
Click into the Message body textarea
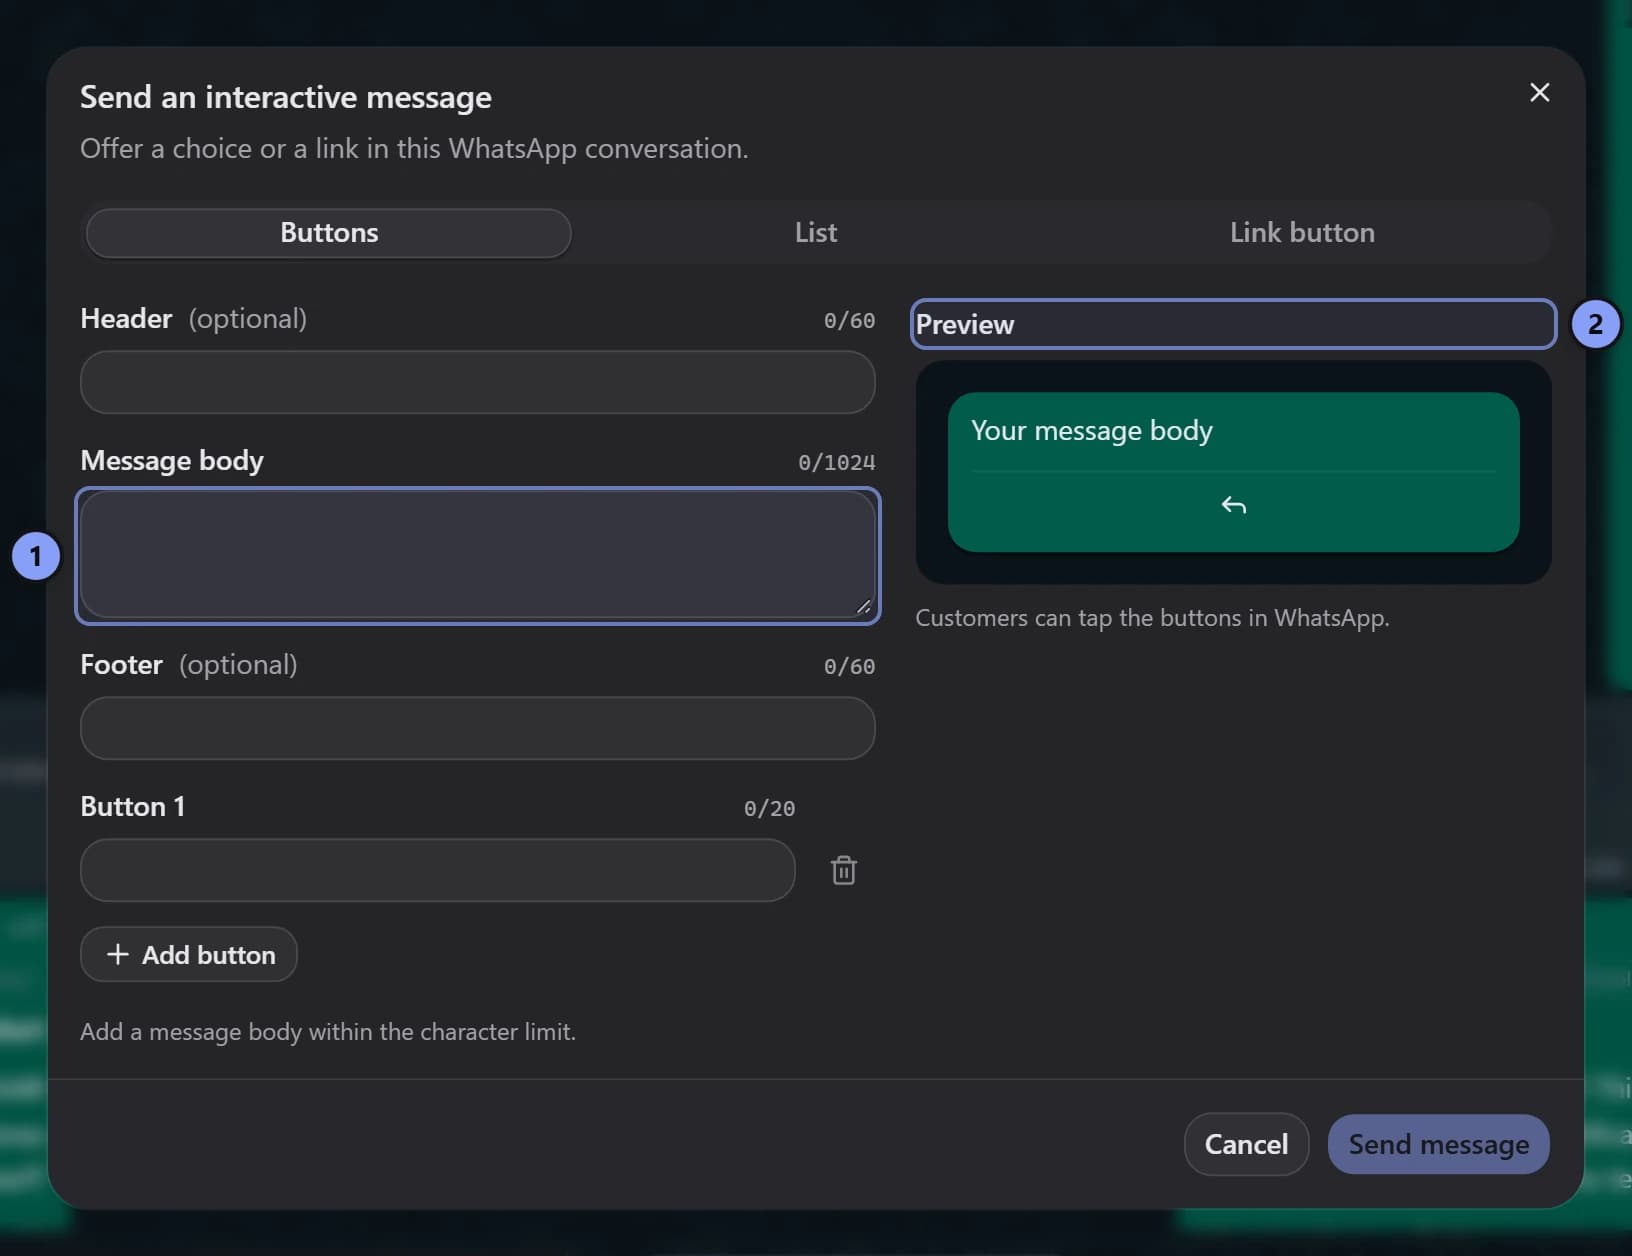(x=478, y=555)
